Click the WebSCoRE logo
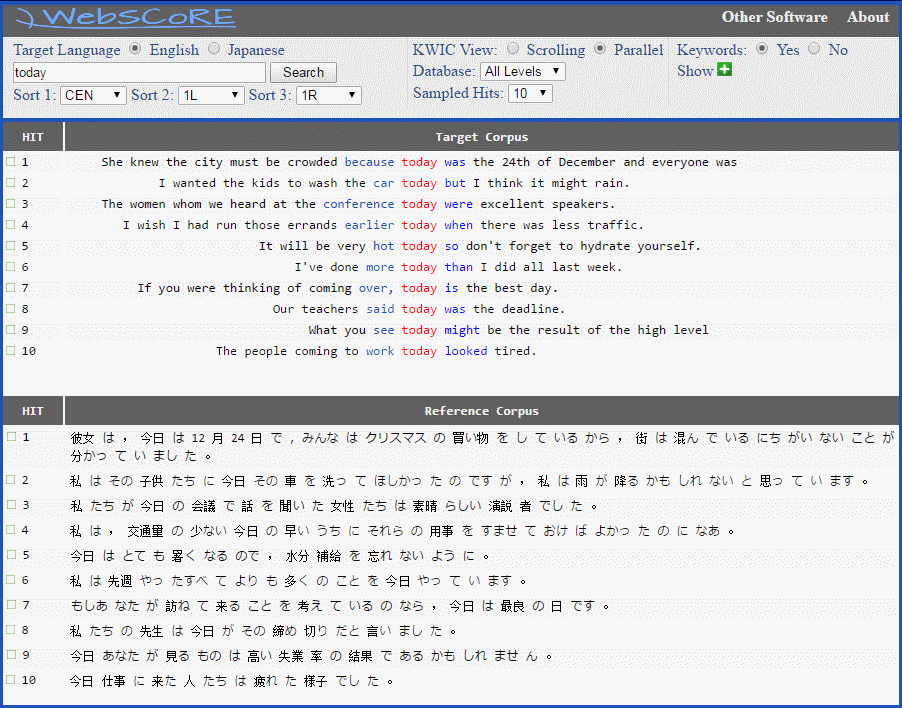 coord(126,17)
